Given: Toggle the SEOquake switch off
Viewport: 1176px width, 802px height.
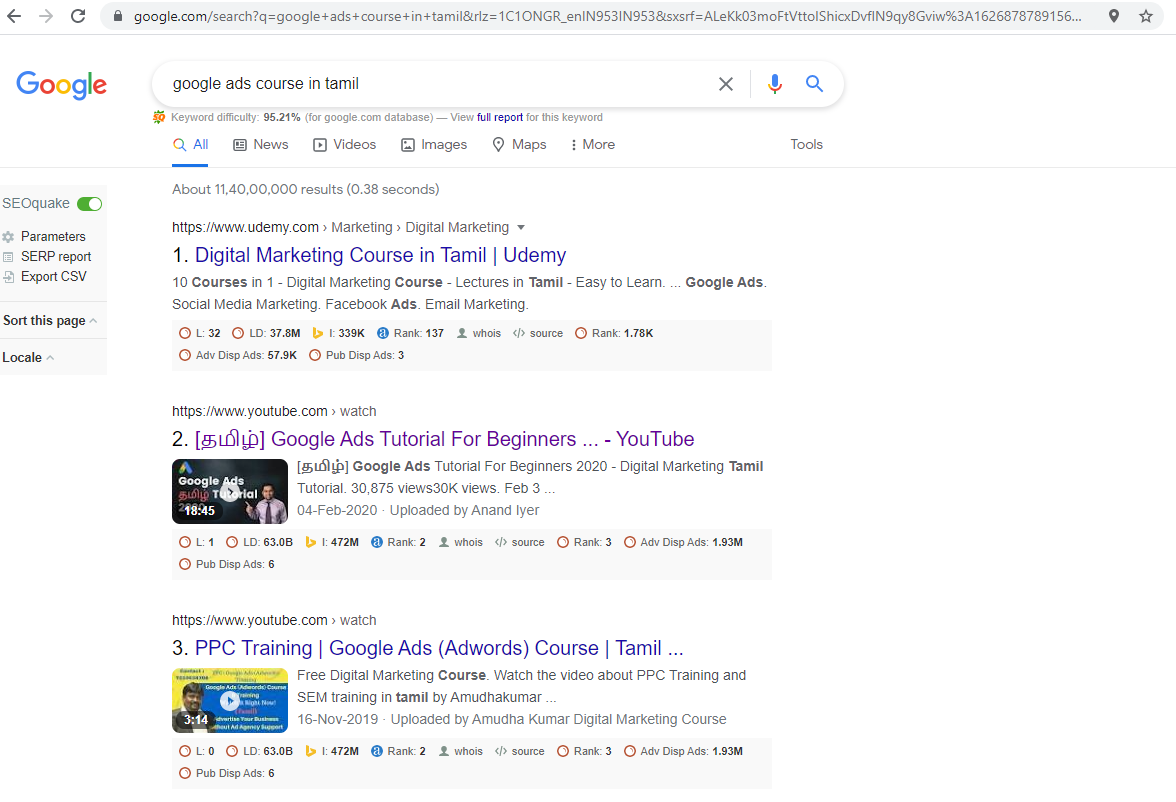Looking at the screenshot, I should [x=89, y=204].
